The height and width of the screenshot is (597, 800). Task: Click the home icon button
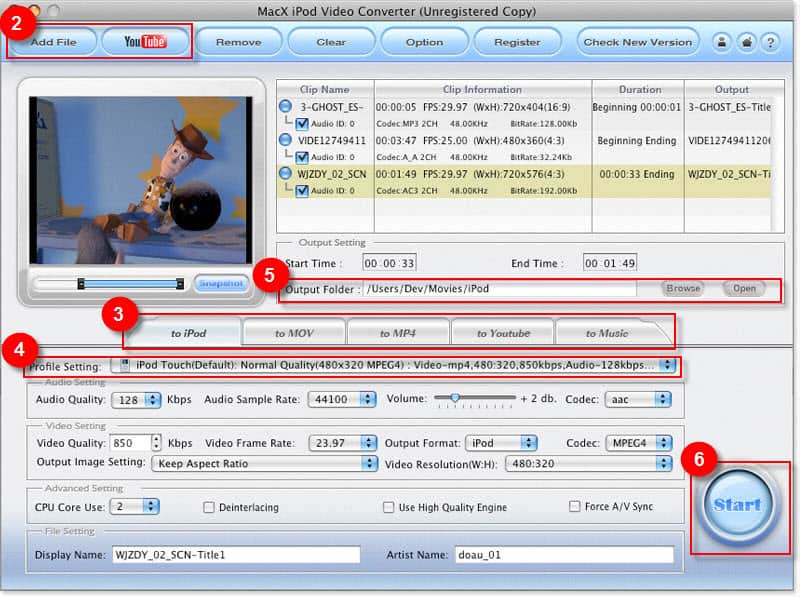pyautogui.click(x=746, y=42)
